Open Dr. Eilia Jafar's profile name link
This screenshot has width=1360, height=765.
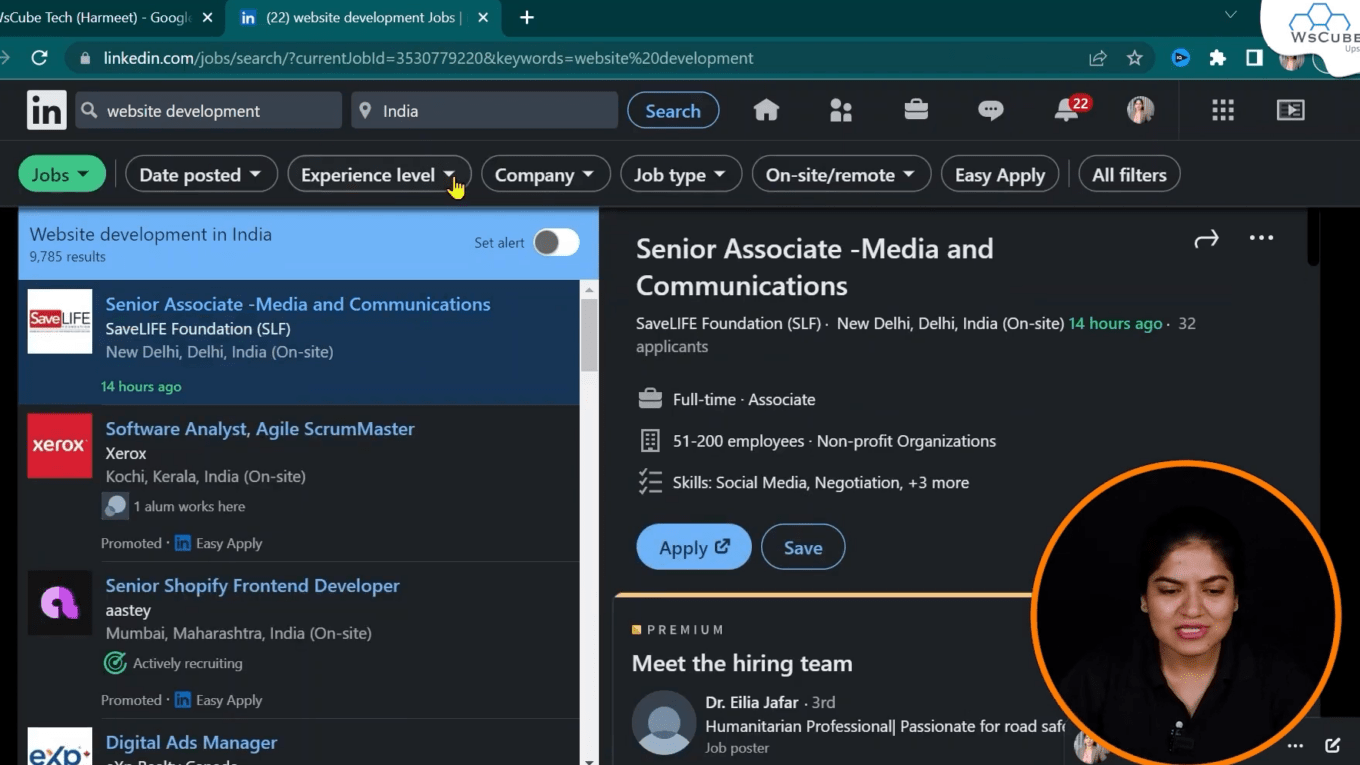(x=752, y=702)
